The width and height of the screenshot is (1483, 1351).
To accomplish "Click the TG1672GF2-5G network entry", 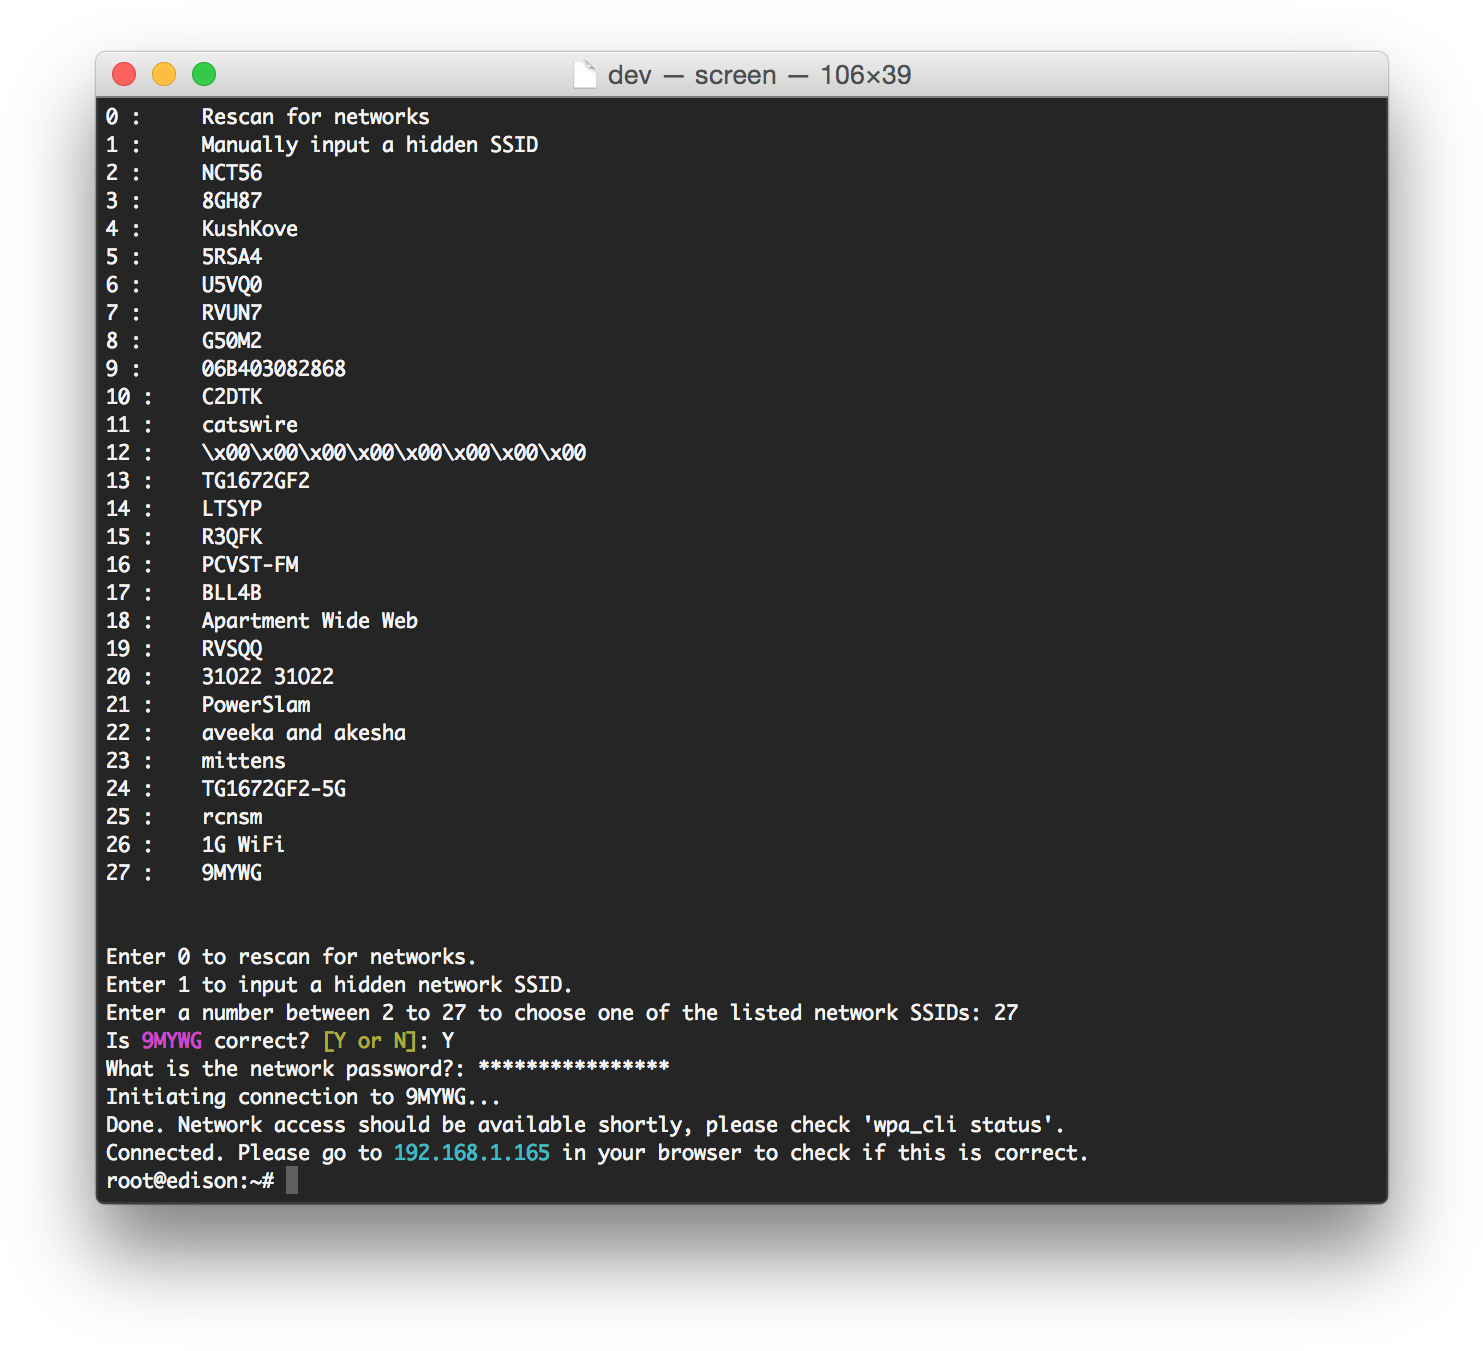I will [273, 788].
